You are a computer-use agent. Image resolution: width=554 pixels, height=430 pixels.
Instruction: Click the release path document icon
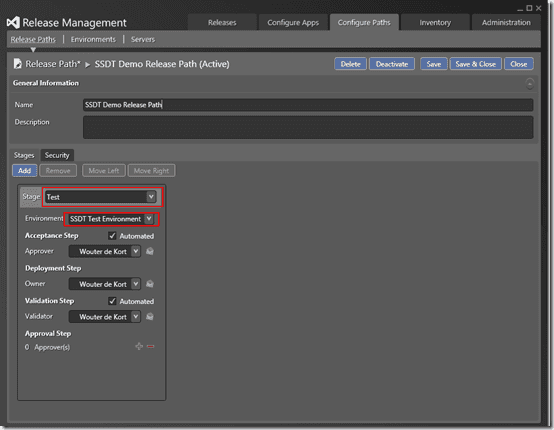pos(17,64)
